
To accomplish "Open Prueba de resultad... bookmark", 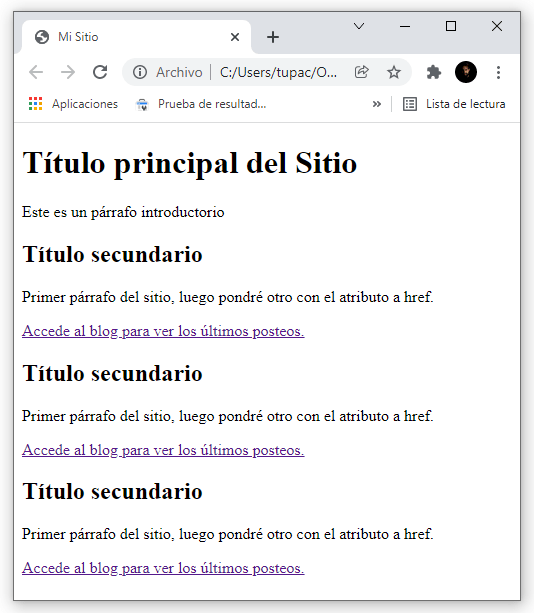I will point(201,104).
